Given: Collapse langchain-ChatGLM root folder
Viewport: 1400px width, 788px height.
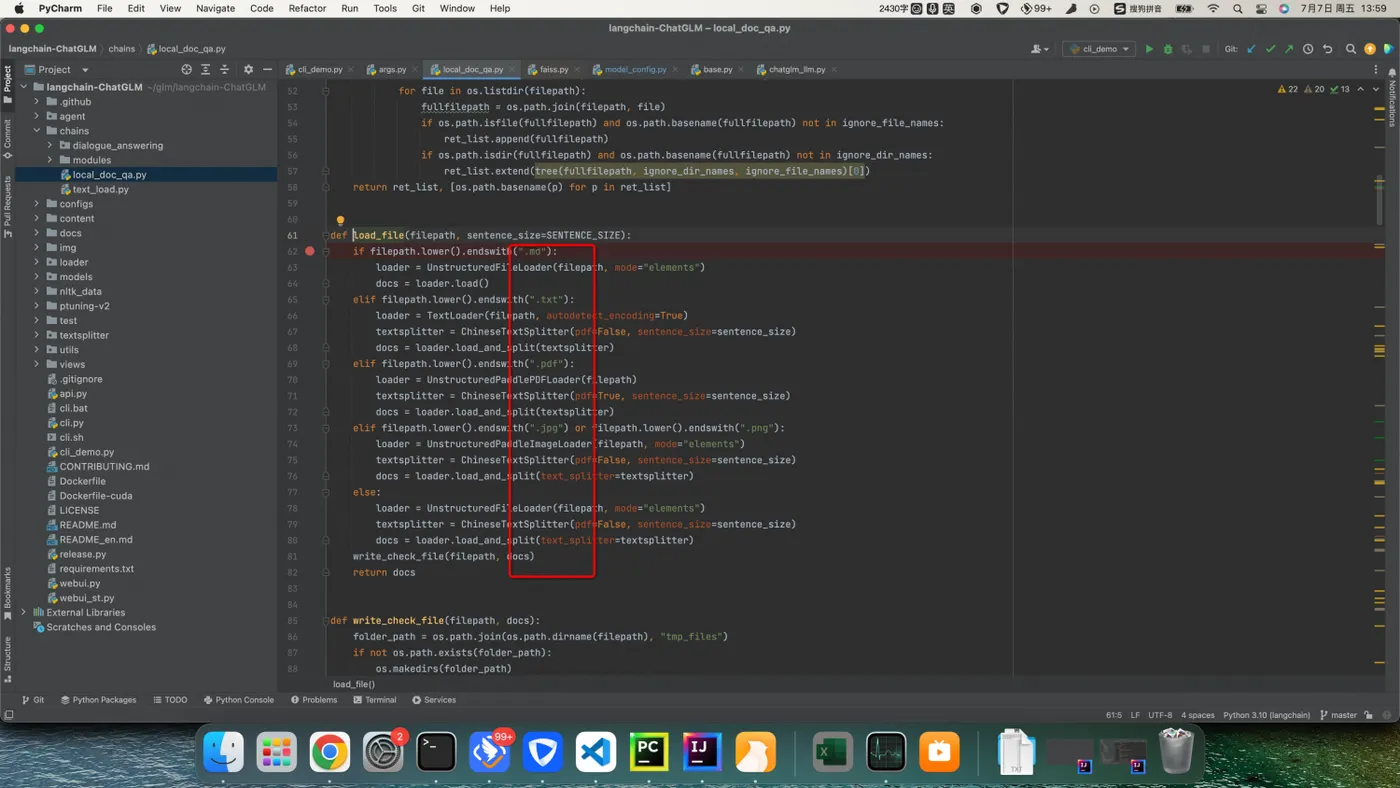Looking at the screenshot, I should click(x=24, y=87).
